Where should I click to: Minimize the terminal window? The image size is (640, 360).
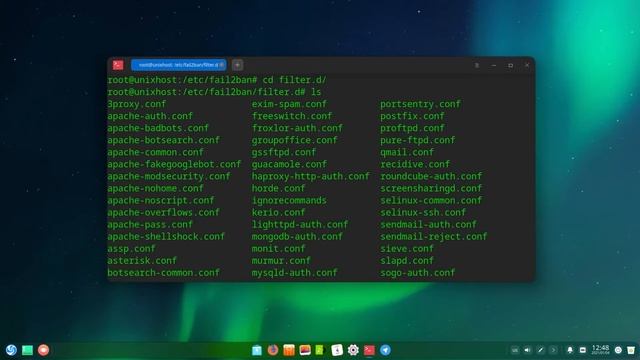pos(493,65)
